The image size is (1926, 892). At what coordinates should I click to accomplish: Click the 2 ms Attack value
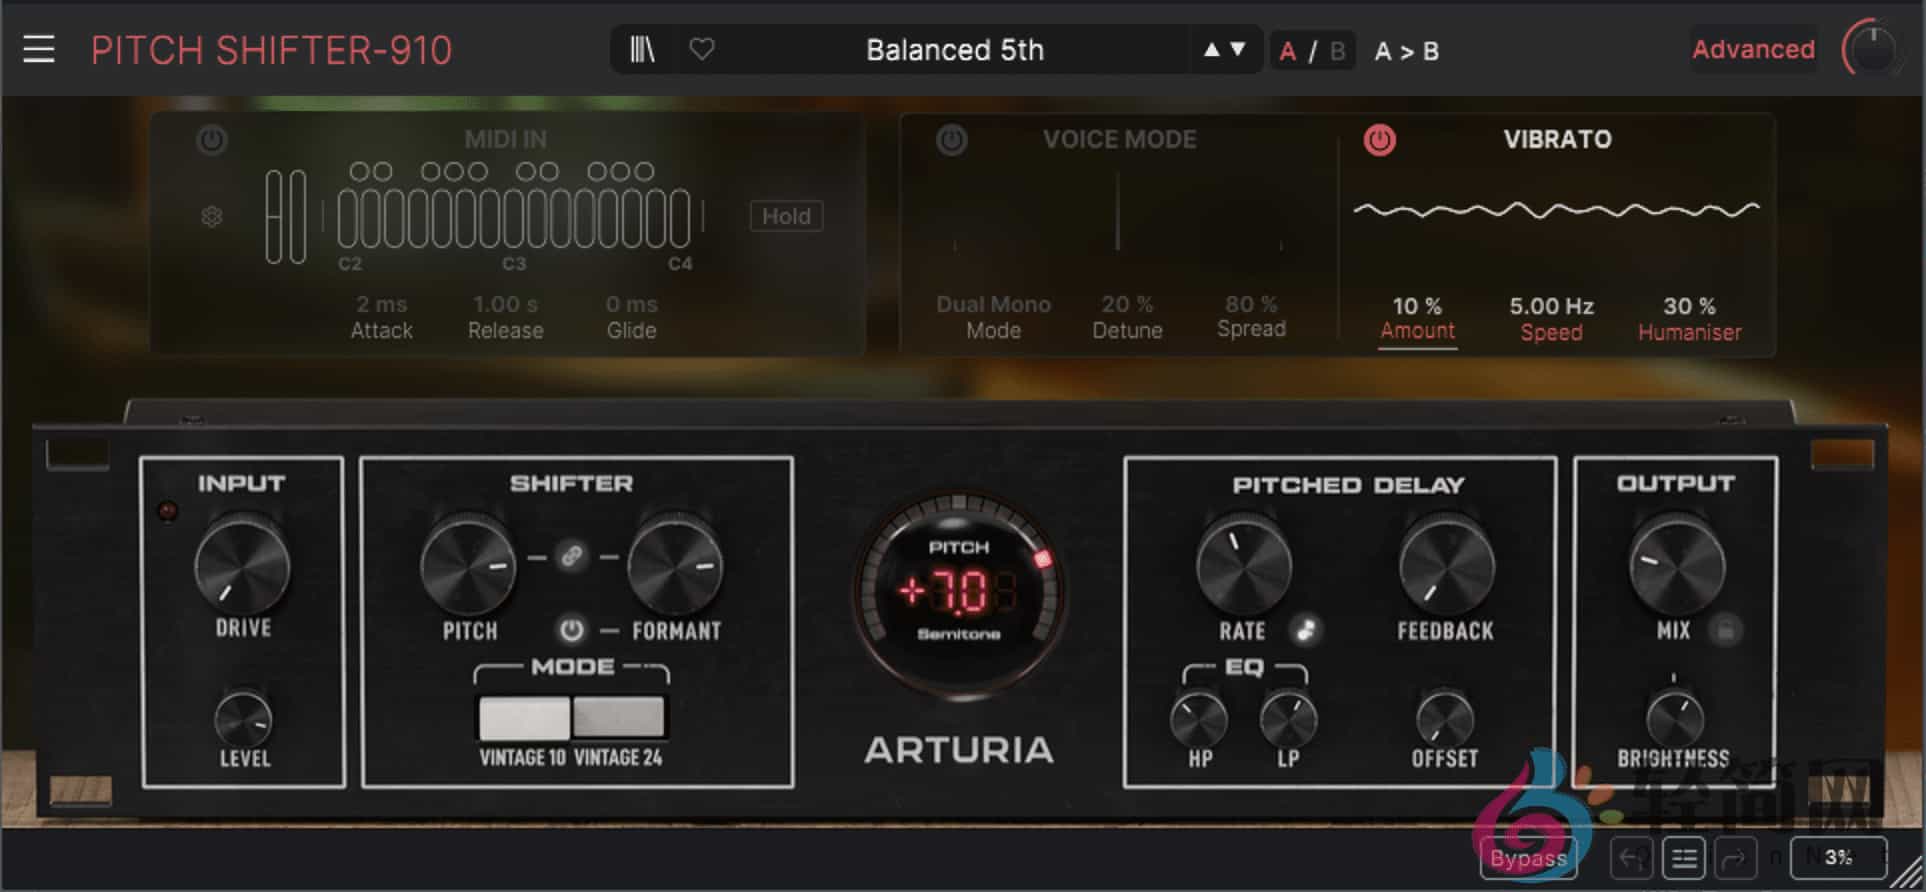pyautogui.click(x=381, y=304)
